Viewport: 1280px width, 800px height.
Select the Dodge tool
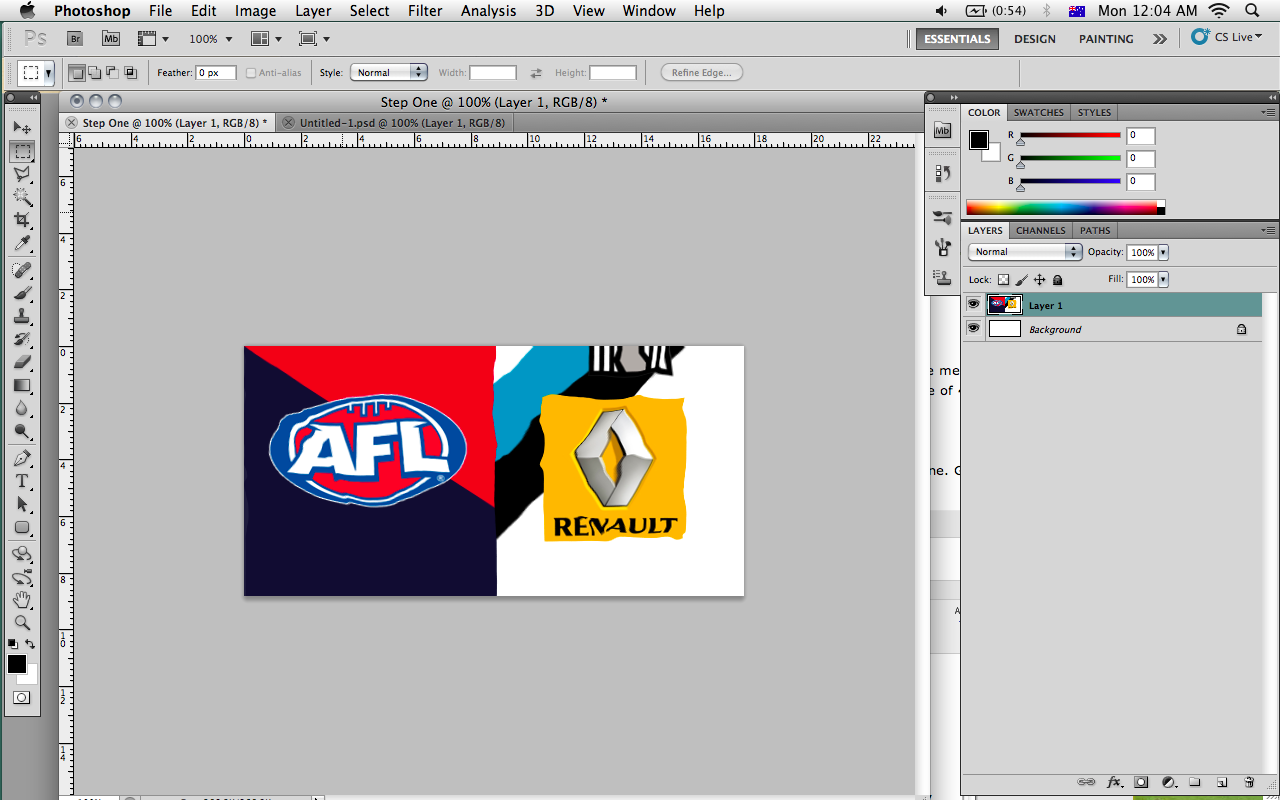(22, 431)
